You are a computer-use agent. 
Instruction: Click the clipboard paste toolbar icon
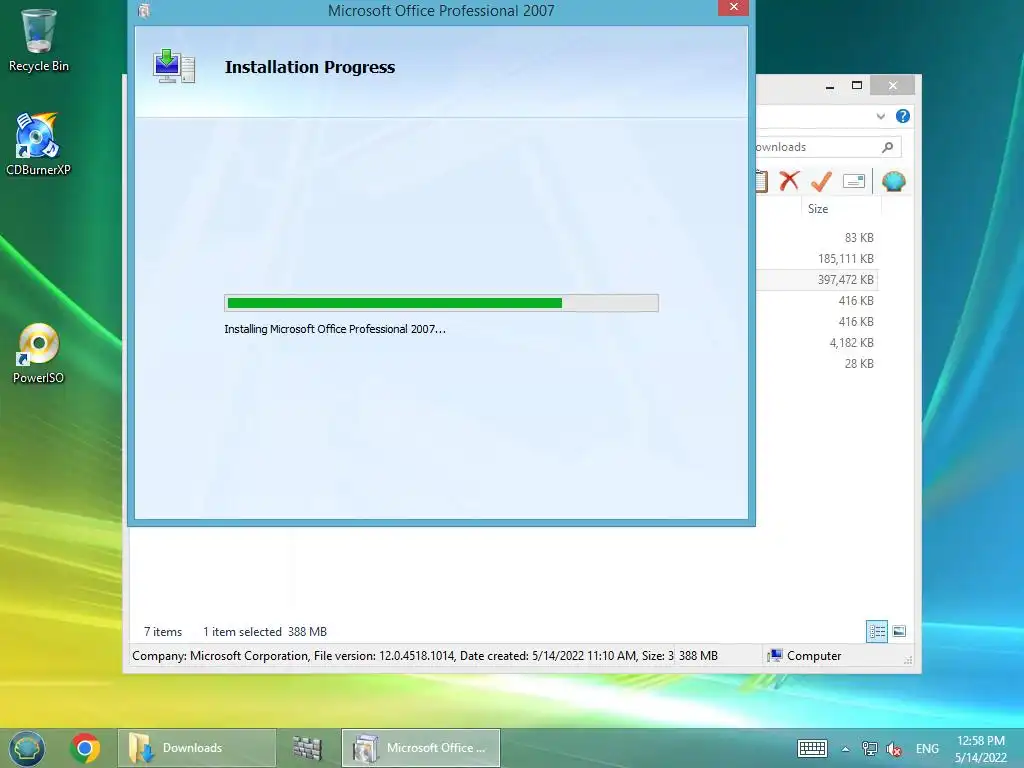pyautogui.click(x=761, y=181)
